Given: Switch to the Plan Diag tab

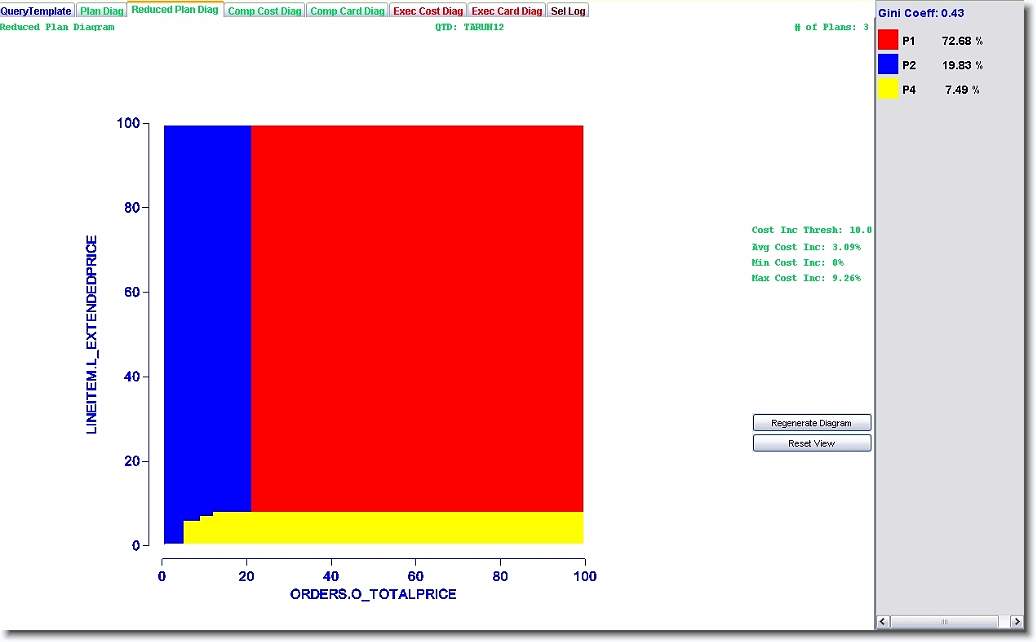Looking at the screenshot, I should pyautogui.click(x=102, y=11).
